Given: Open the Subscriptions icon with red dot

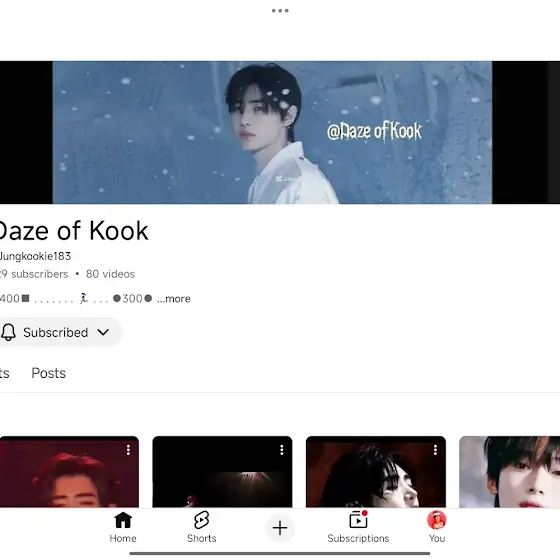Looking at the screenshot, I should [x=358, y=520].
